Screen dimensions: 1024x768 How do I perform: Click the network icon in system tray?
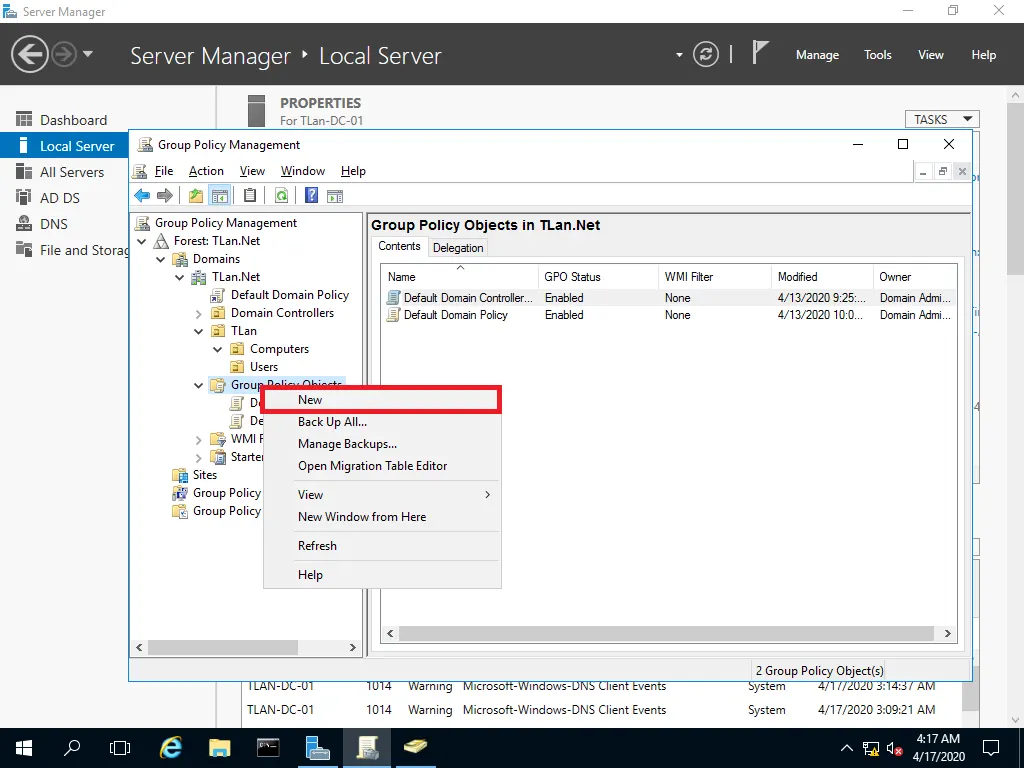click(871, 748)
